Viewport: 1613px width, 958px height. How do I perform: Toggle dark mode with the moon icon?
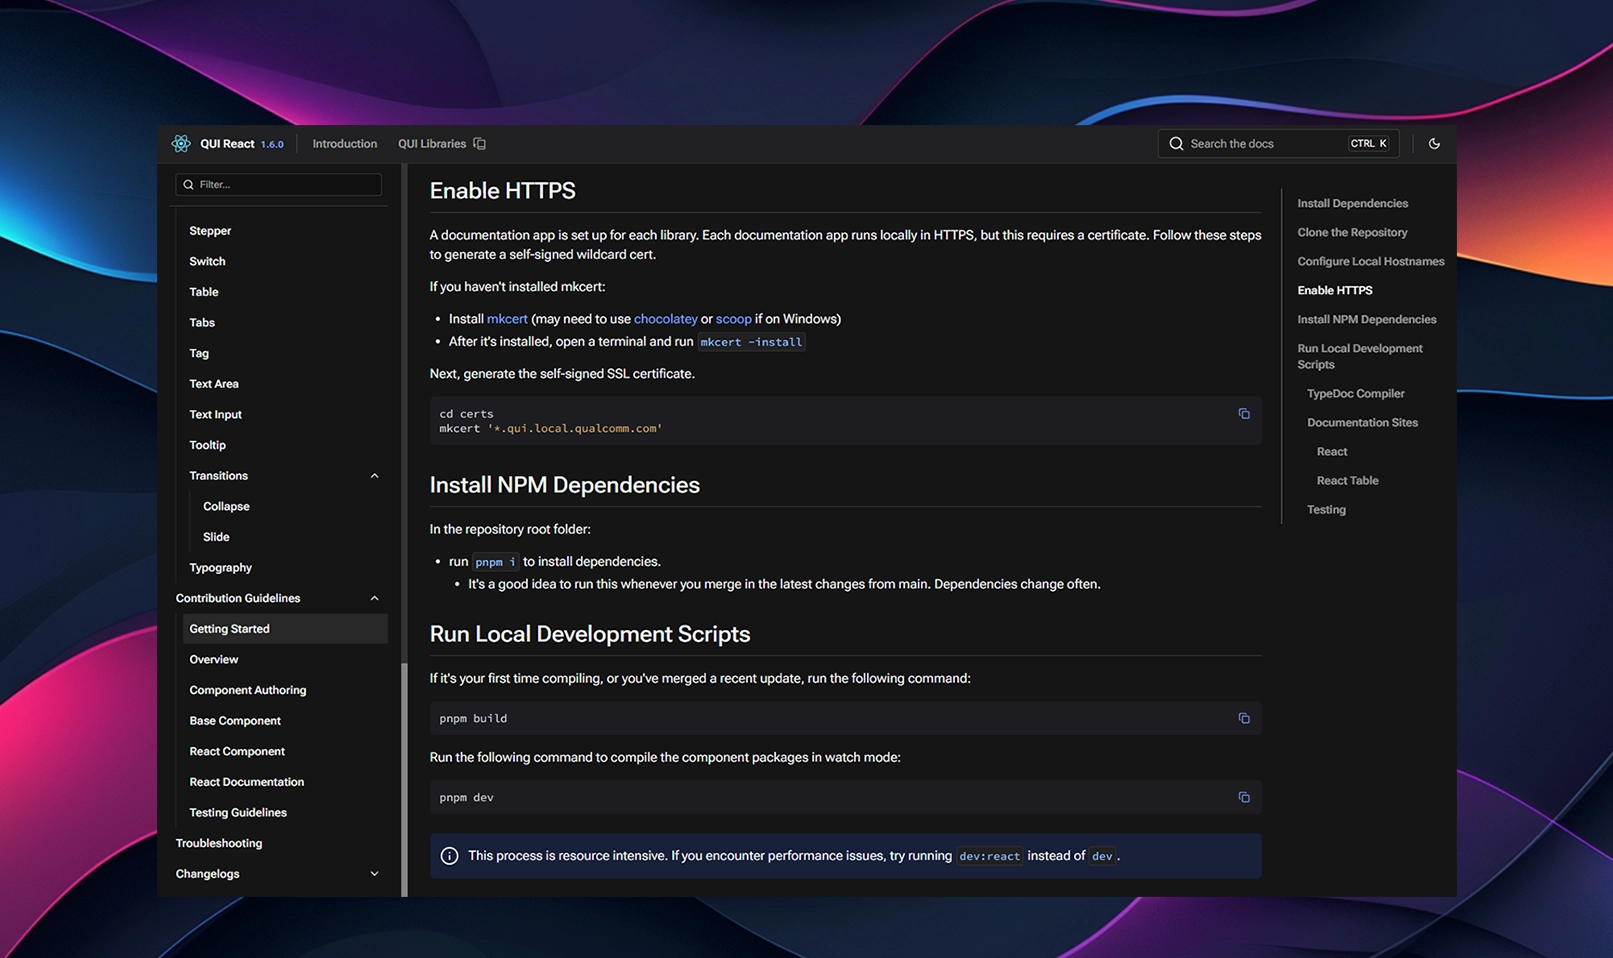point(1434,144)
